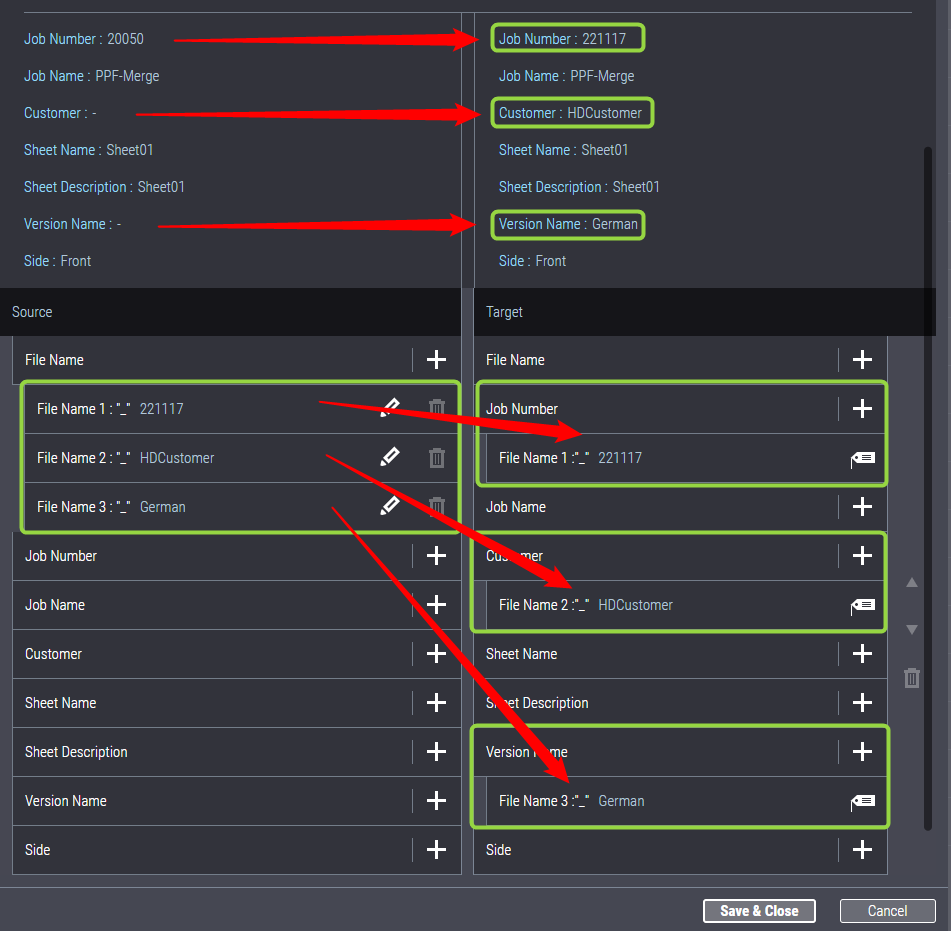
Task: Click Save & Close button
Action: pos(760,911)
